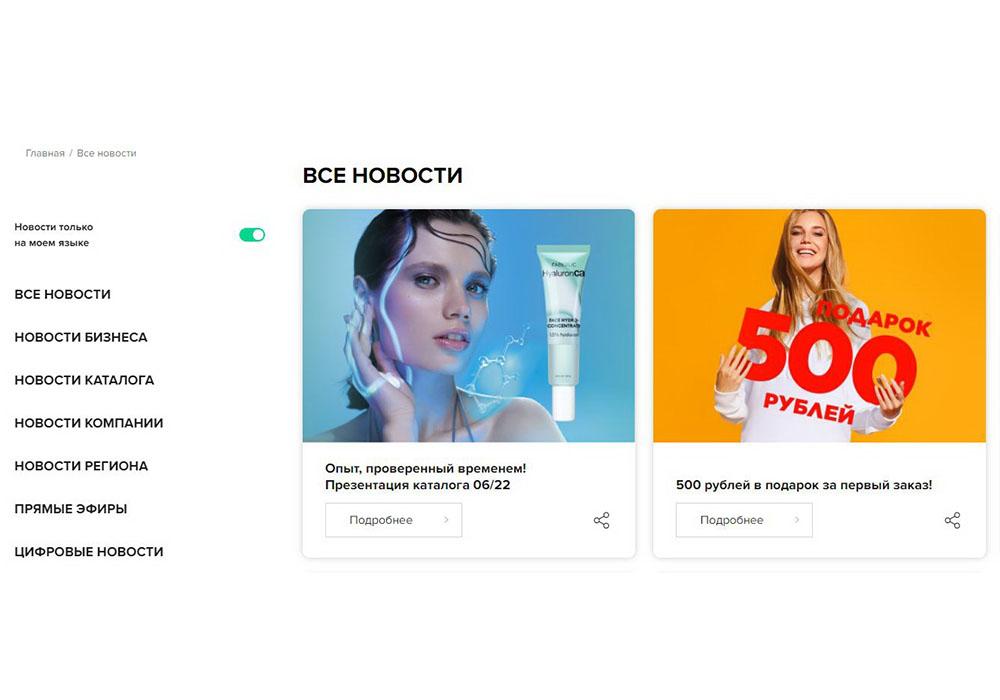Open the Hyaluron product banner image

click(469, 326)
